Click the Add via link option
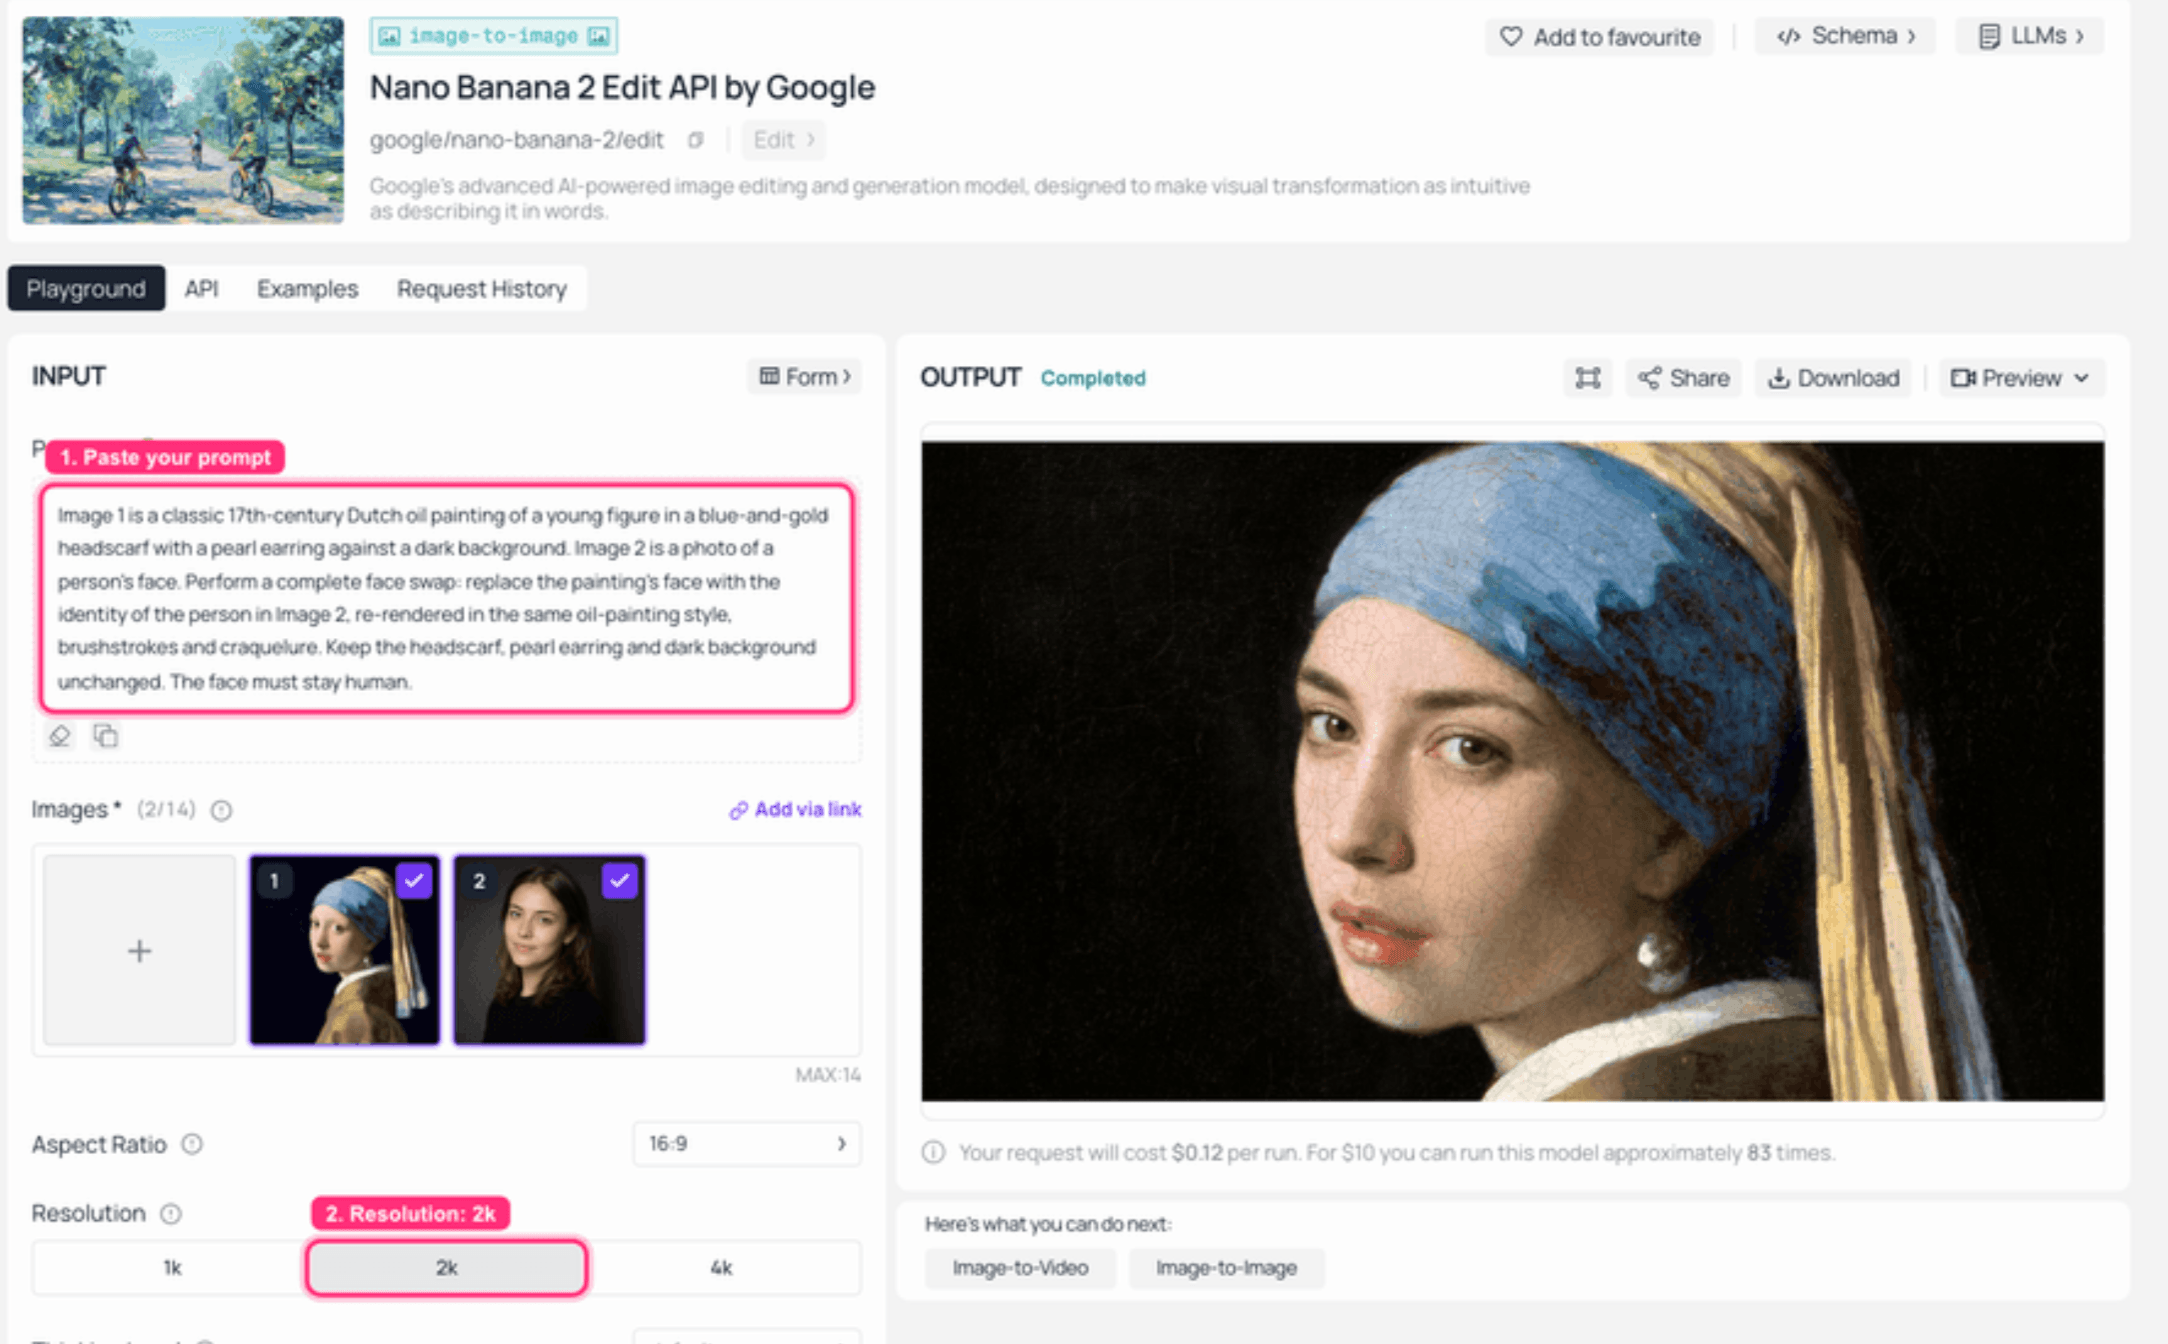Viewport: 2168px width, 1344px height. (x=795, y=810)
